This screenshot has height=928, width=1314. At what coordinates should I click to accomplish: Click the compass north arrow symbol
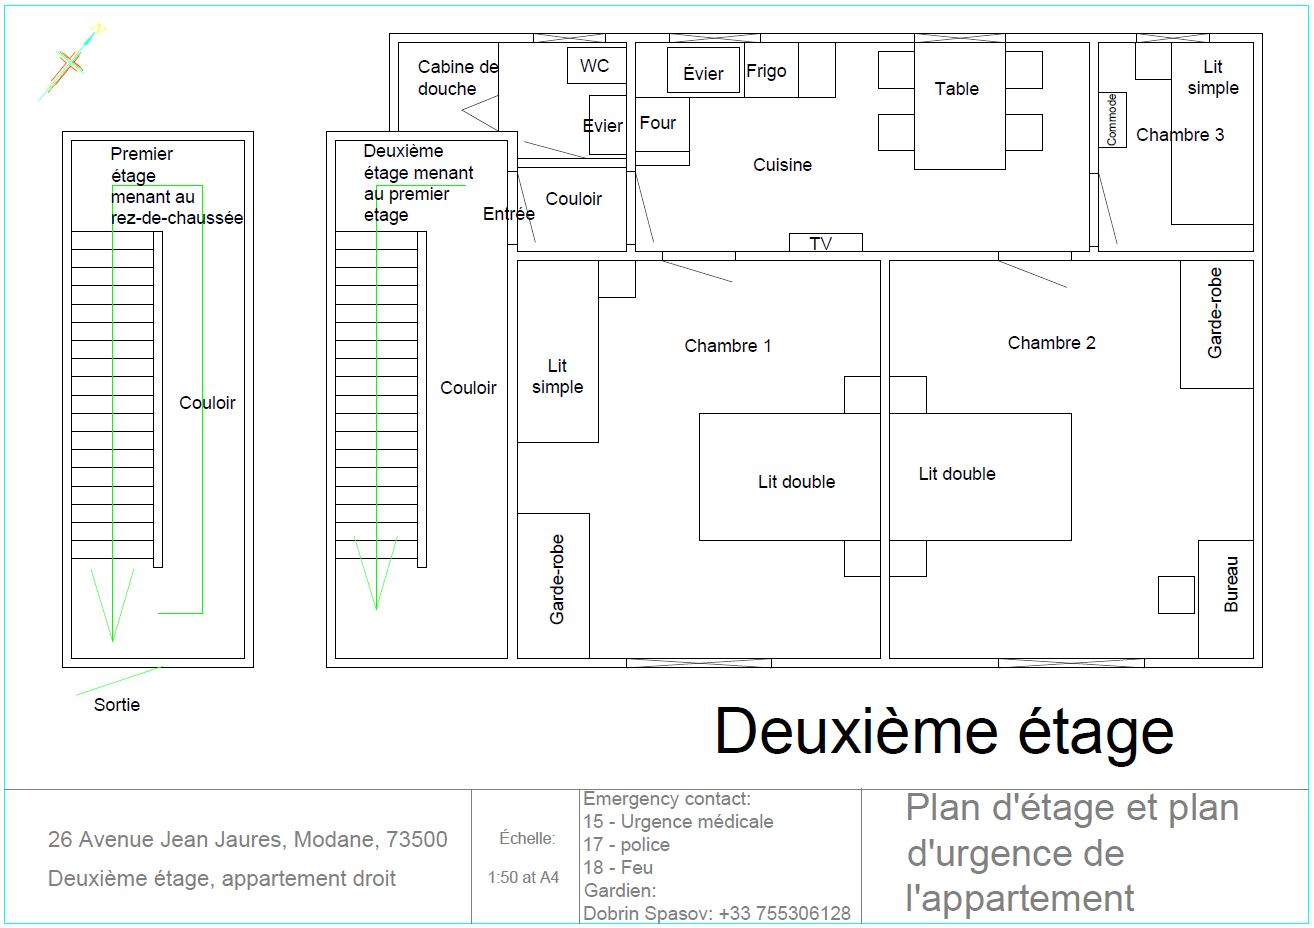coord(72,62)
